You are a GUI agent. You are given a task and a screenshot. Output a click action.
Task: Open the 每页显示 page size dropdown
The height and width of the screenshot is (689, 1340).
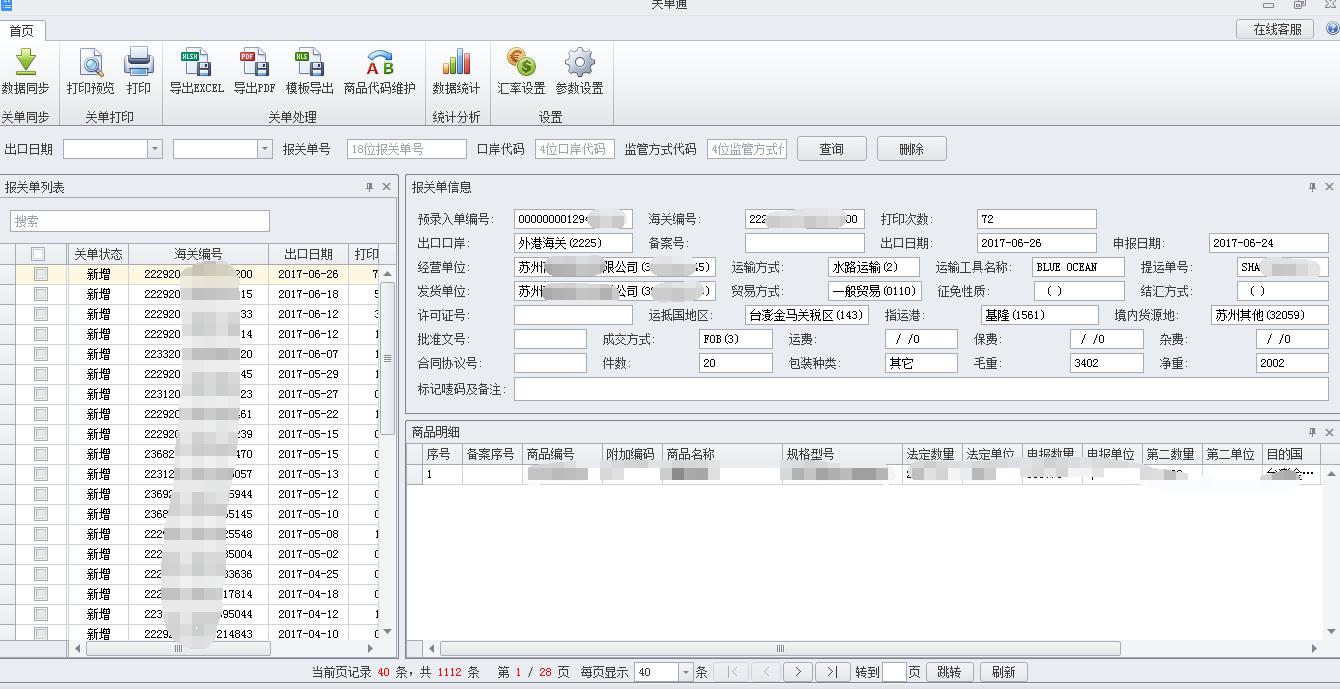point(686,672)
